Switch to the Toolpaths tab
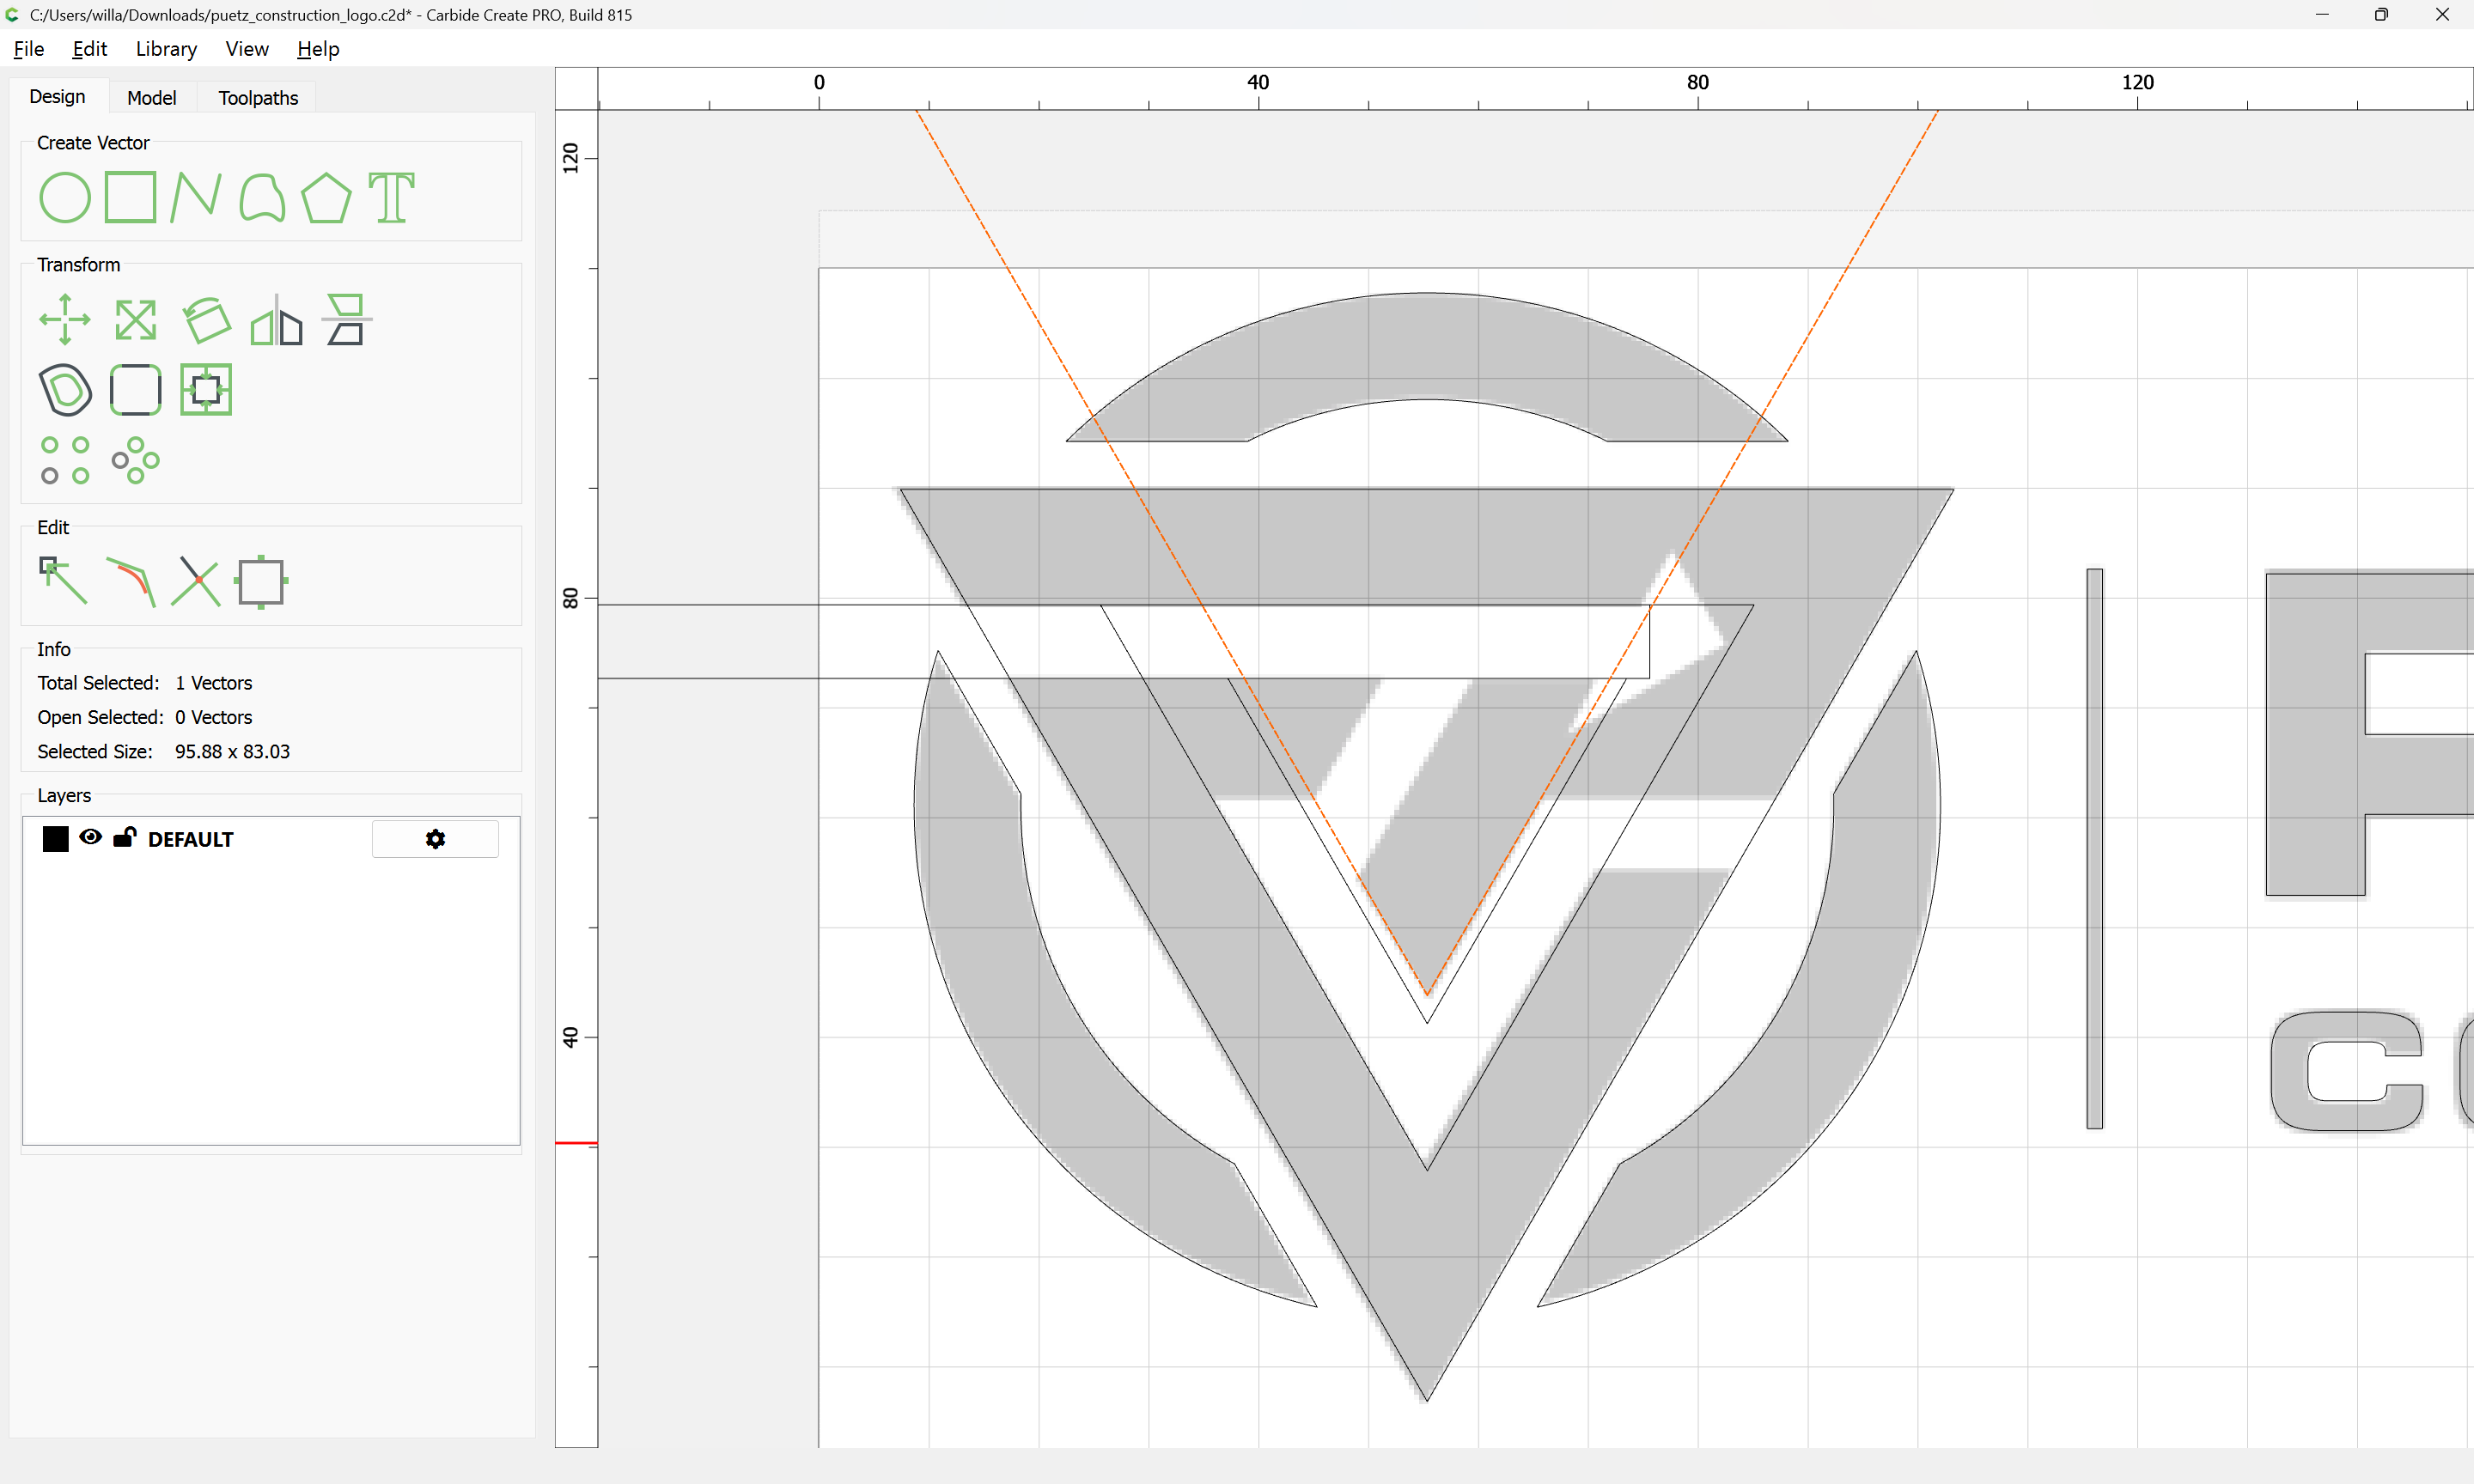Image resolution: width=2474 pixels, height=1484 pixels. (x=258, y=98)
